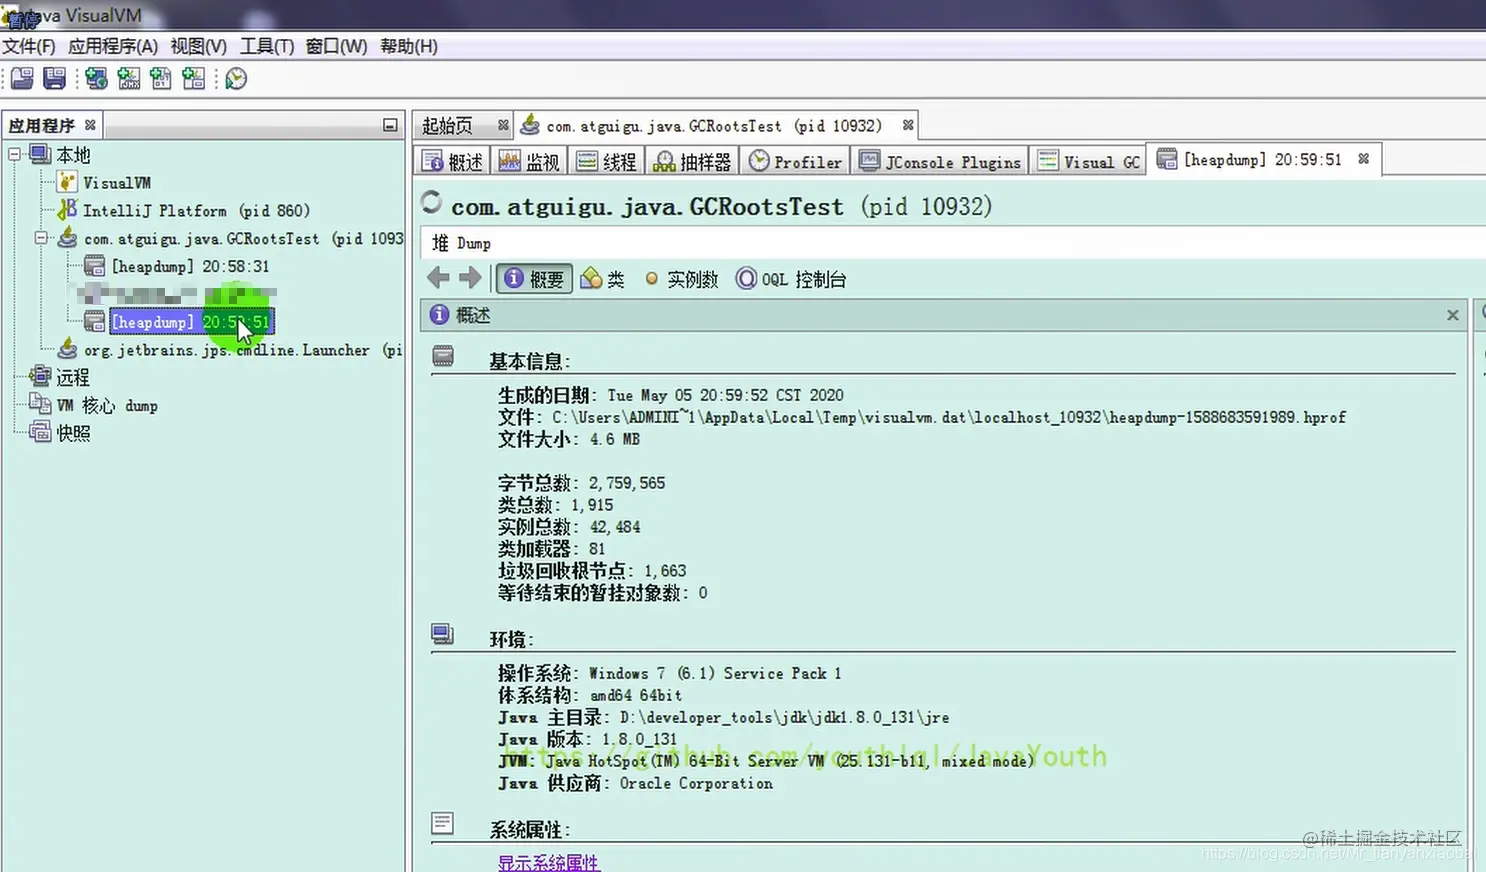Click the 垃圾回收根节点 1,663 value
Image resolution: width=1486 pixels, height=872 pixels.
[665, 571]
